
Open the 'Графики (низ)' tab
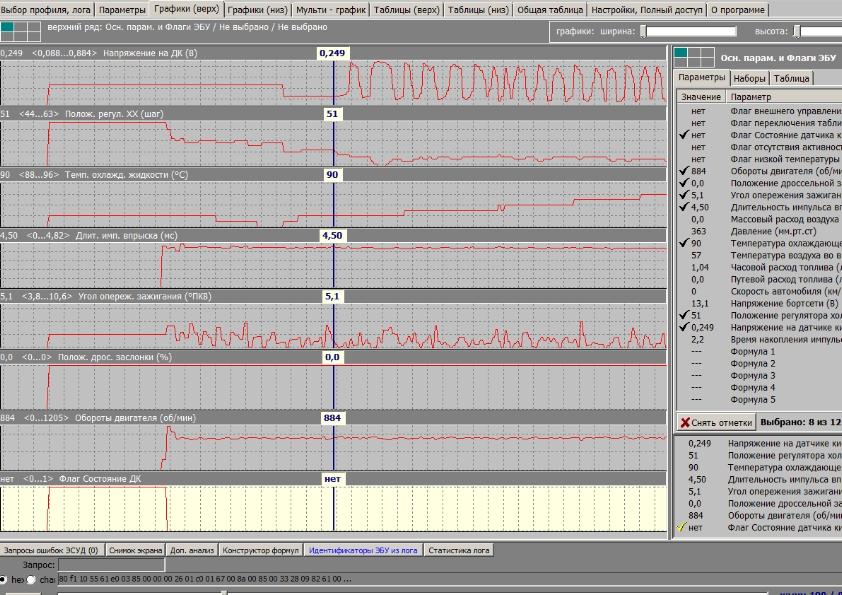pyautogui.click(x=258, y=10)
